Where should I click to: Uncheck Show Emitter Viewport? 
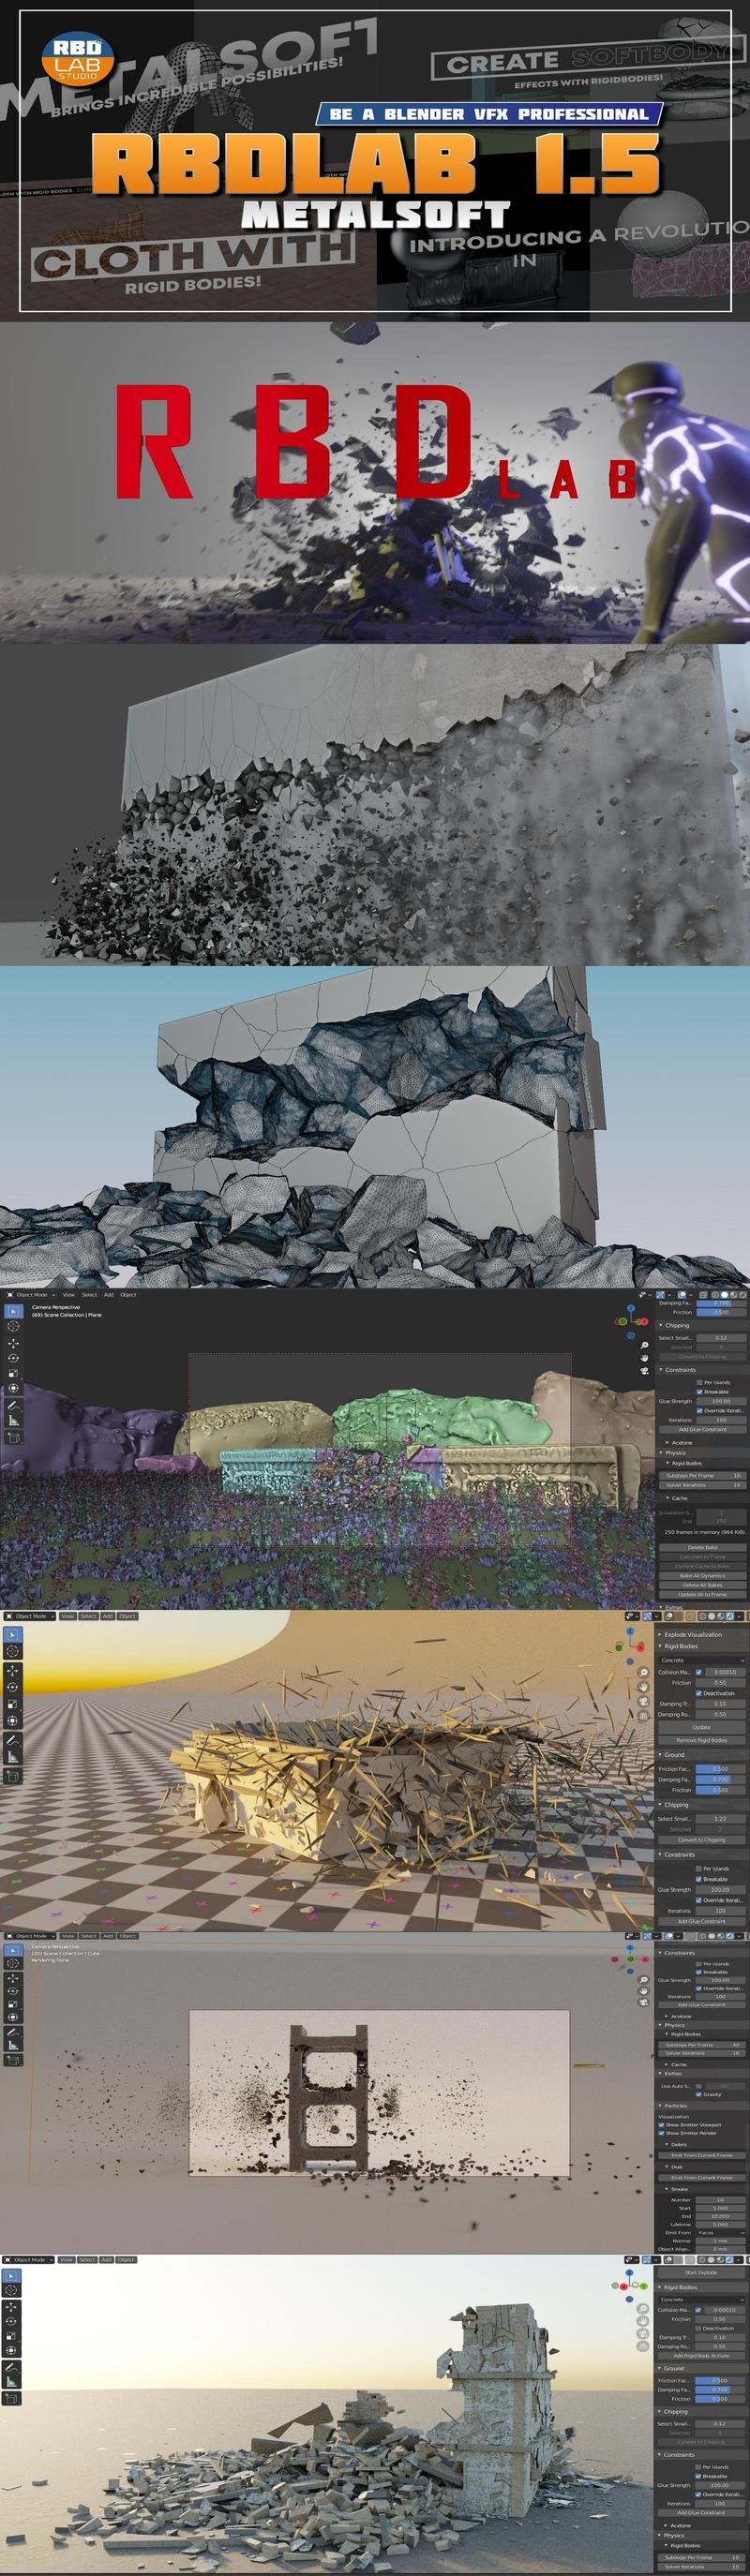662,2125
